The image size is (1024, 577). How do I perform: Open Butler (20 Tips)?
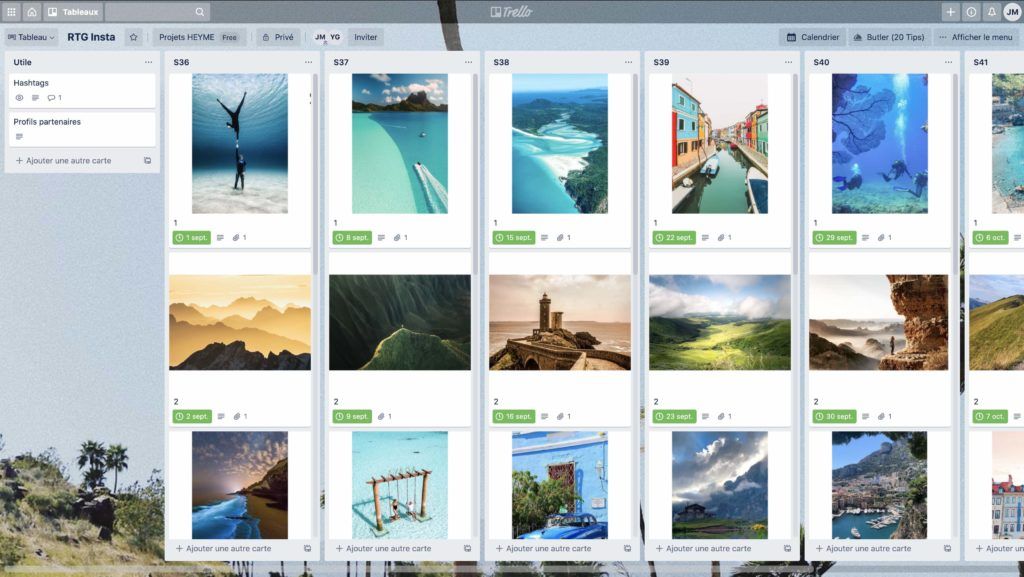point(889,37)
